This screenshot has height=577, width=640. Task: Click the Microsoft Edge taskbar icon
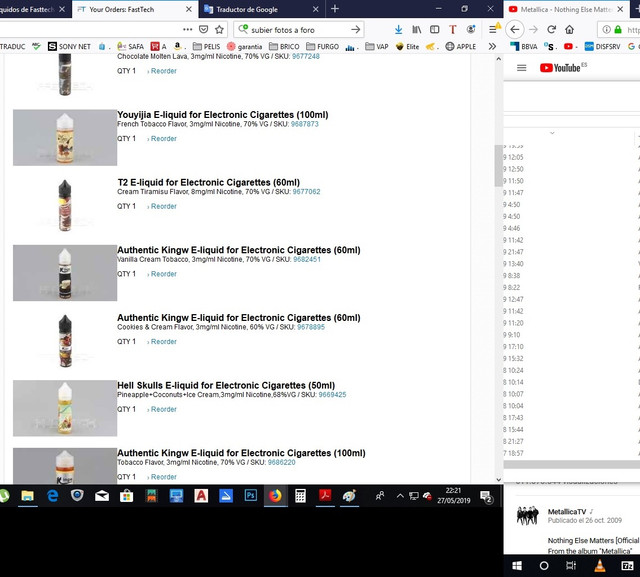tap(52, 496)
